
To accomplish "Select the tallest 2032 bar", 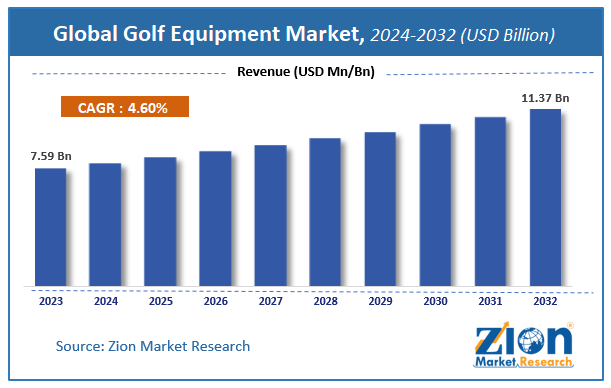I will (x=546, y=198).
